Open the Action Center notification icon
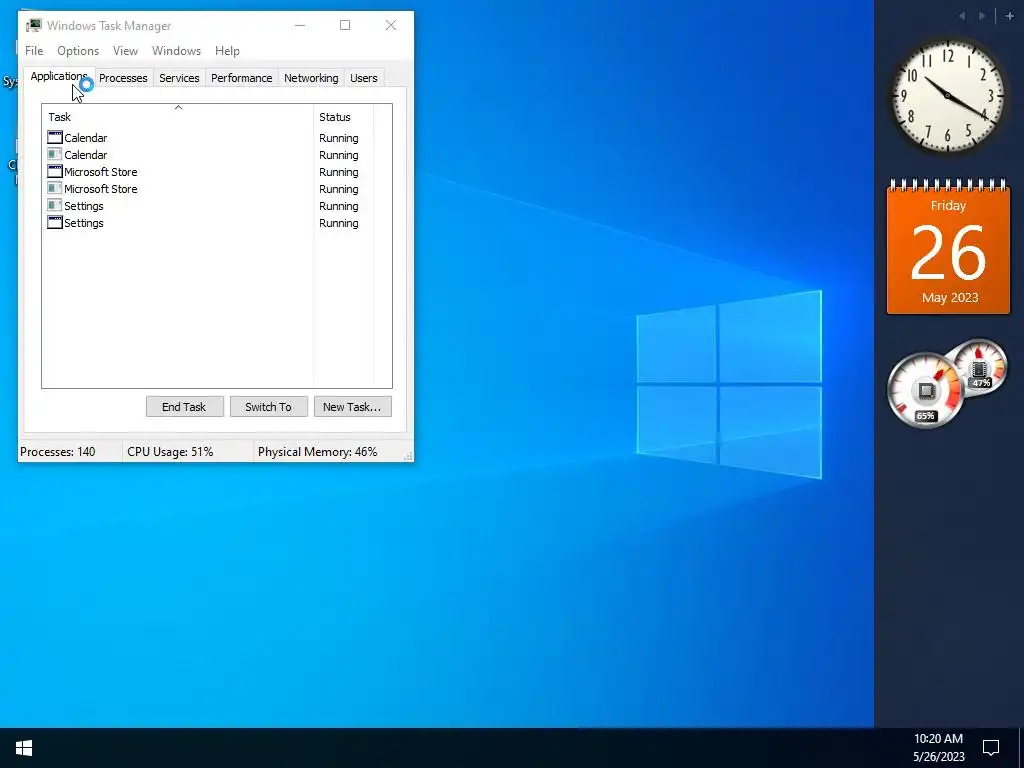1024x768 pixels. click(x=991, y=748)
